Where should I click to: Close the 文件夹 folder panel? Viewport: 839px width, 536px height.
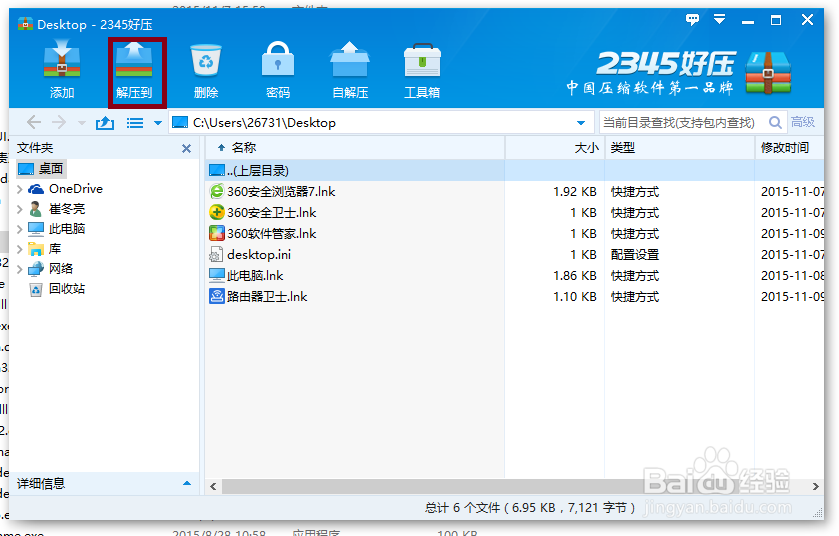point(186,148)
